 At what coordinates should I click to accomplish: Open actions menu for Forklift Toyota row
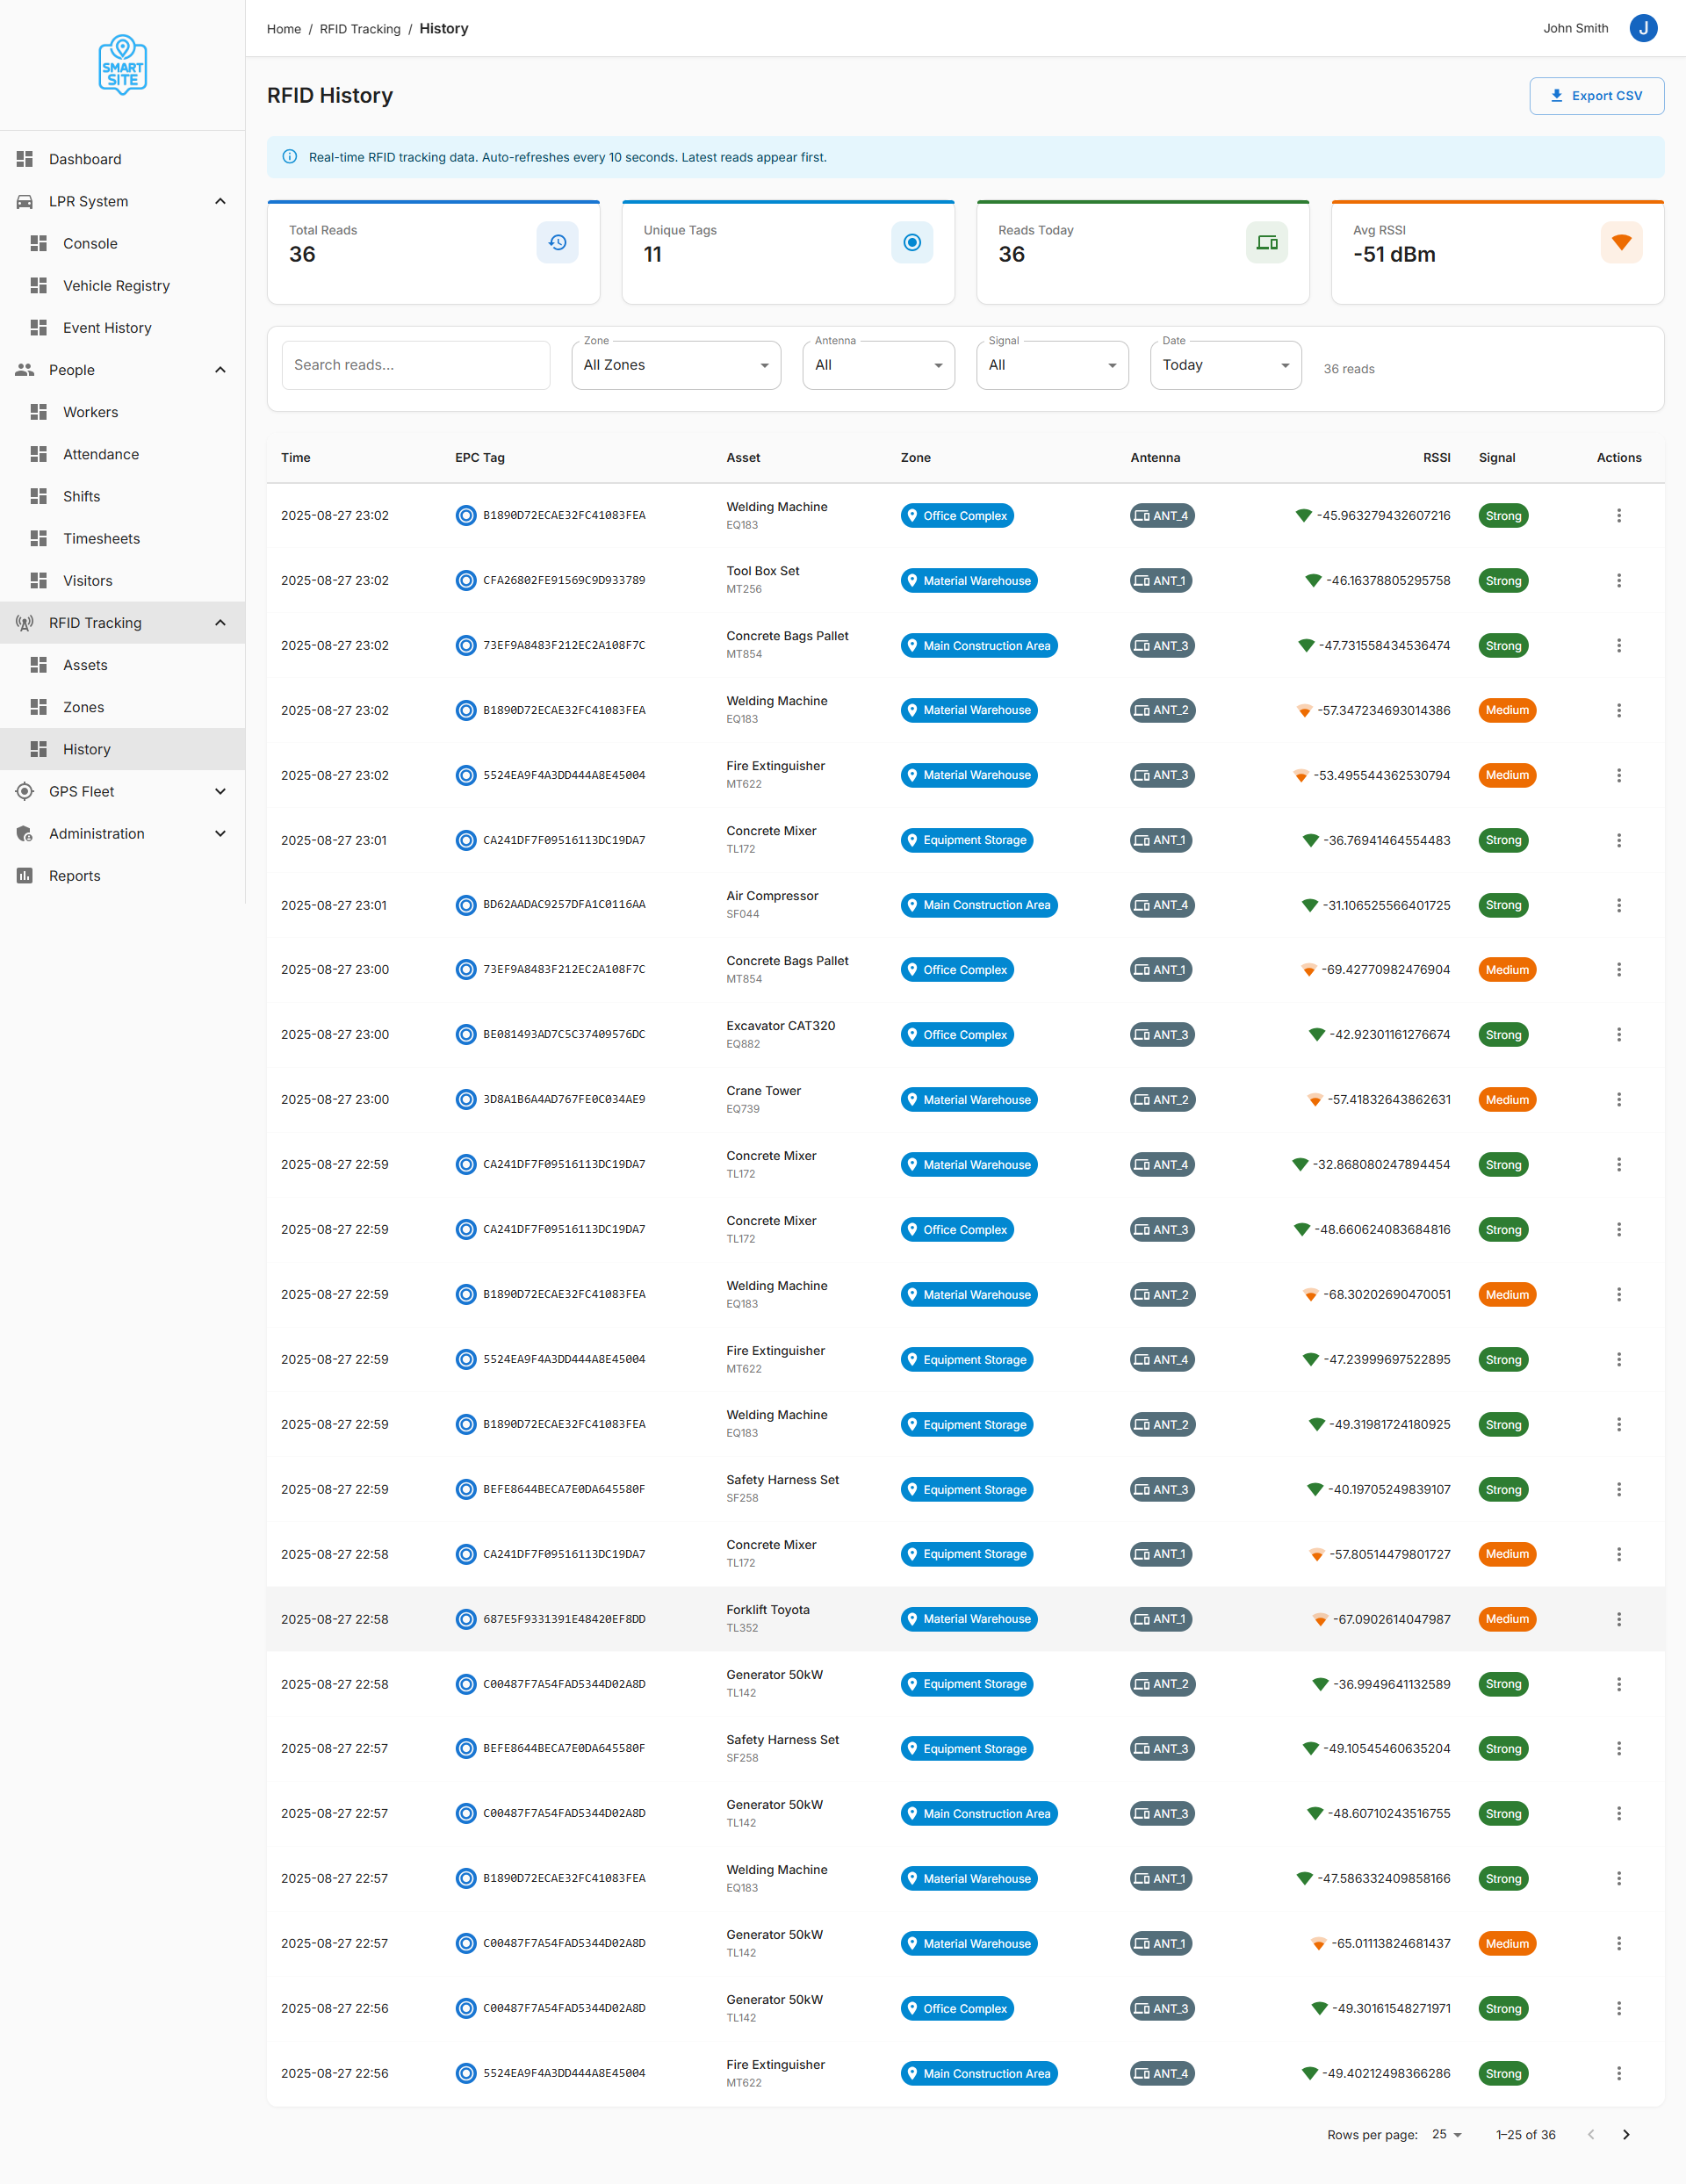pos(1618,1619)
